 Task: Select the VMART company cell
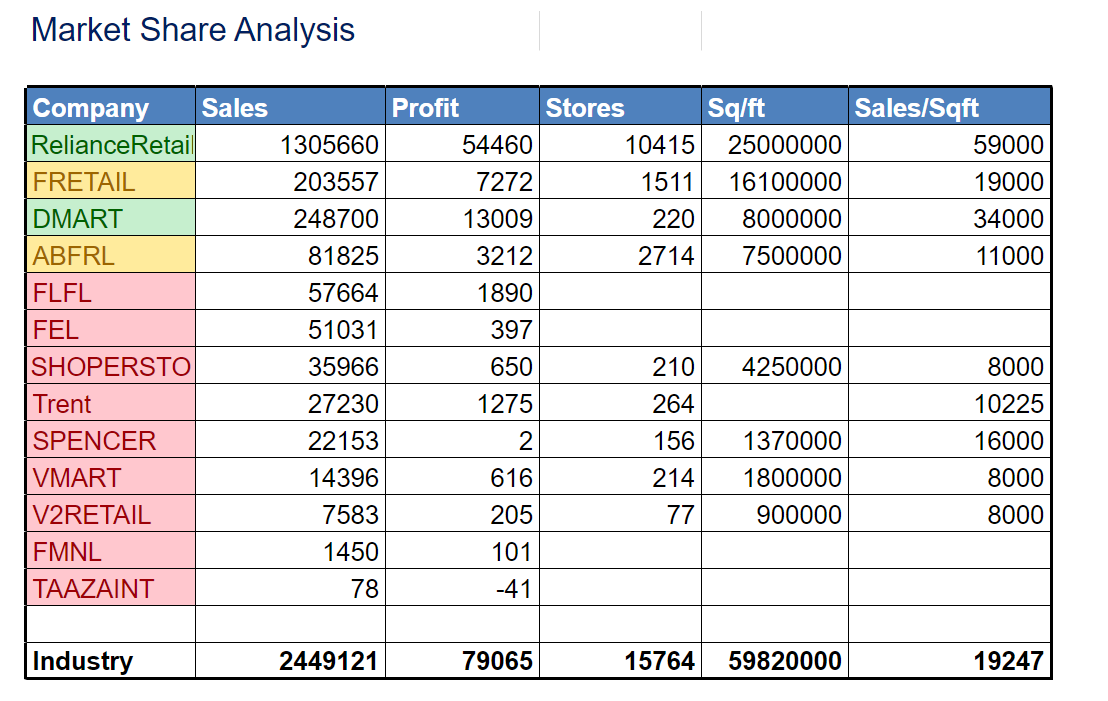coord(111,478)
